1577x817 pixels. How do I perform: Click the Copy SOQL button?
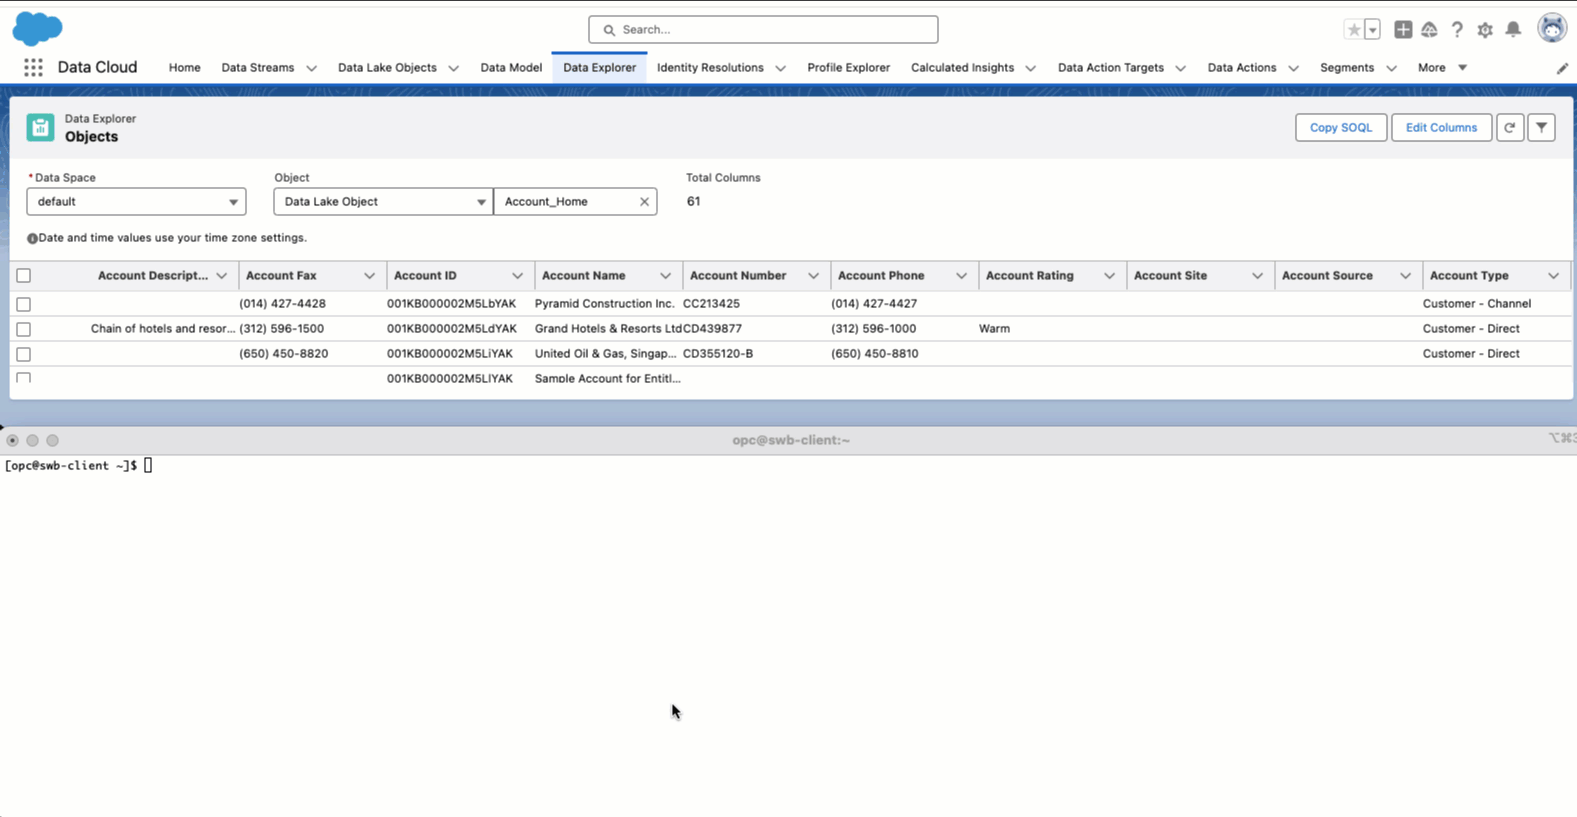(1341, 127)
